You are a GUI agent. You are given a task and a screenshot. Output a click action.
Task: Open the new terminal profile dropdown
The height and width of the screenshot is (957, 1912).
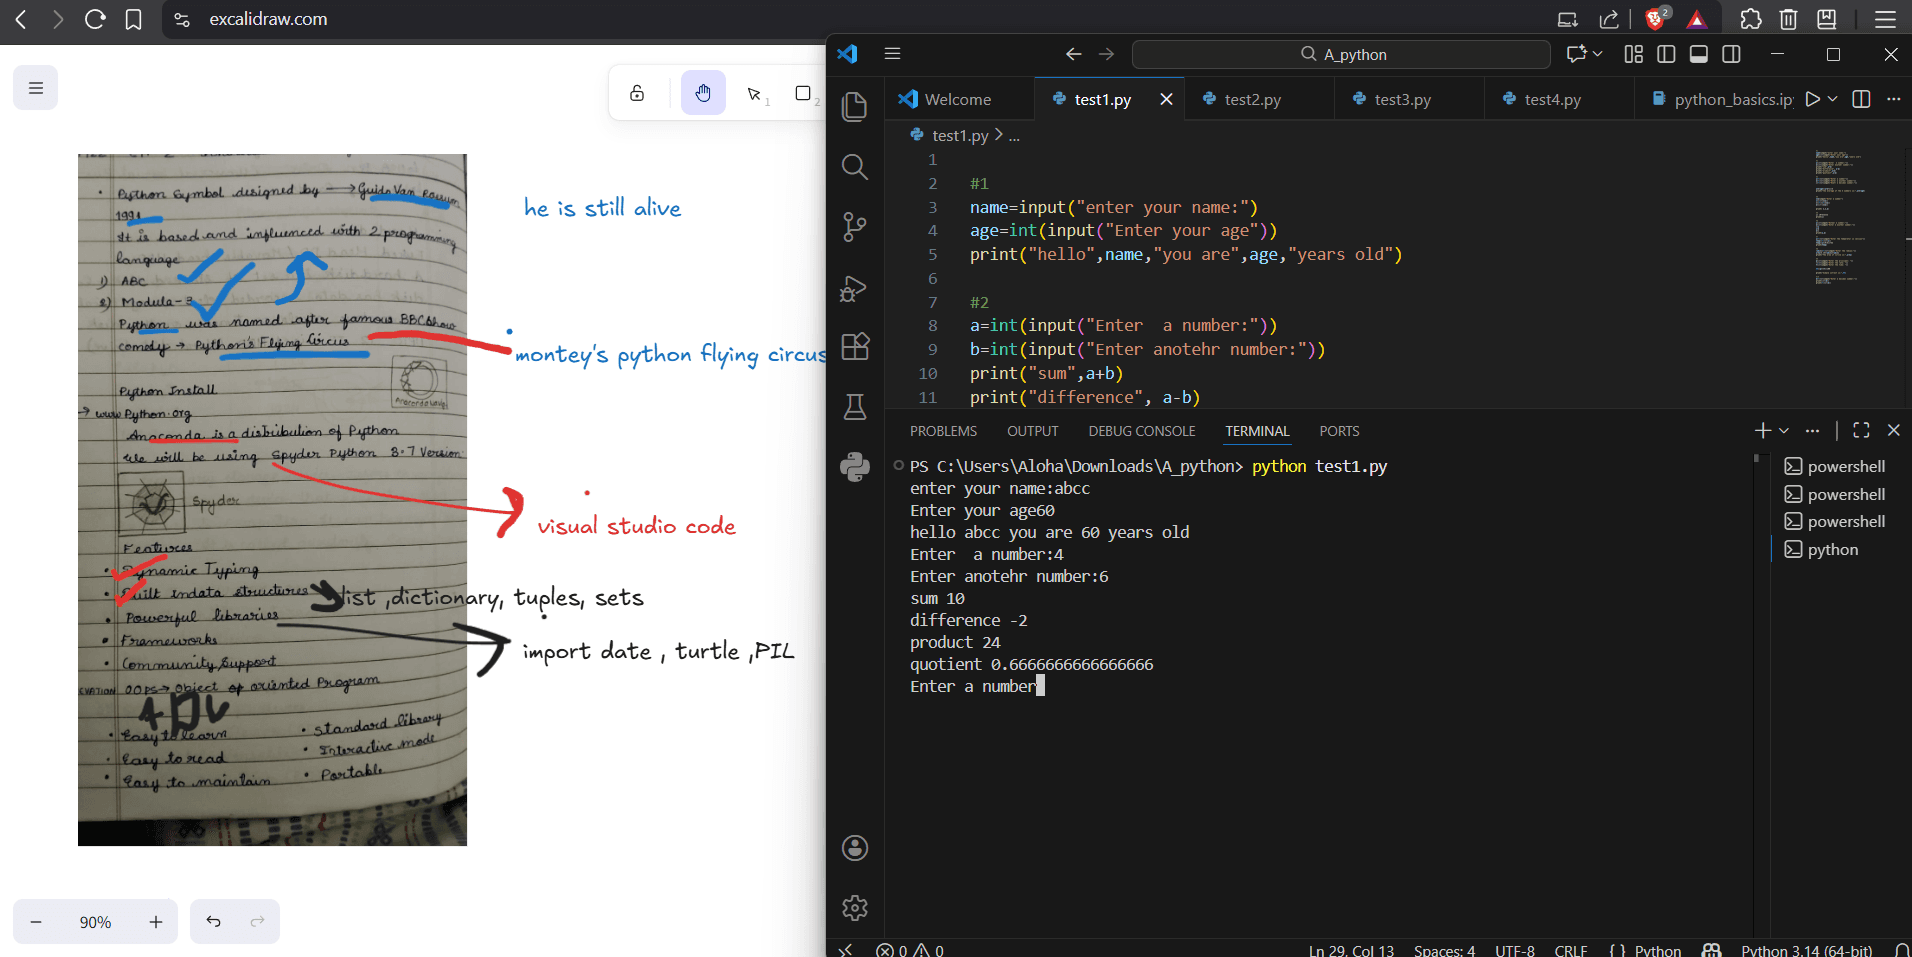pyautogui.click(x=1783, y=430)
